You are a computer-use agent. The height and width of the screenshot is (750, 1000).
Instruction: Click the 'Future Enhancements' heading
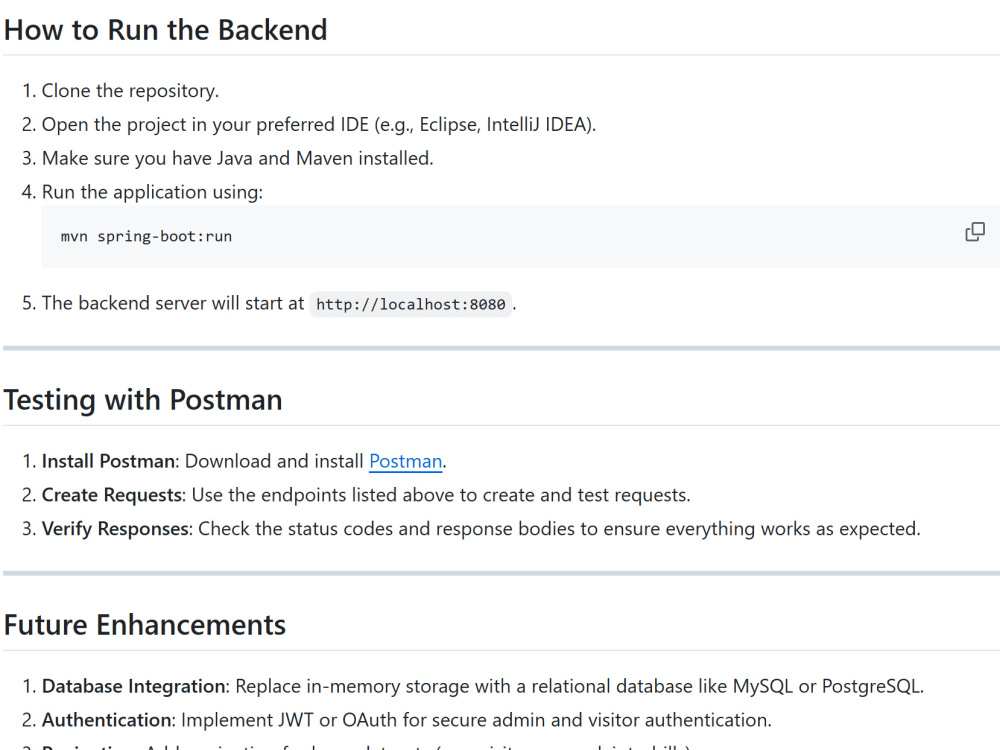tap(145, 625)
